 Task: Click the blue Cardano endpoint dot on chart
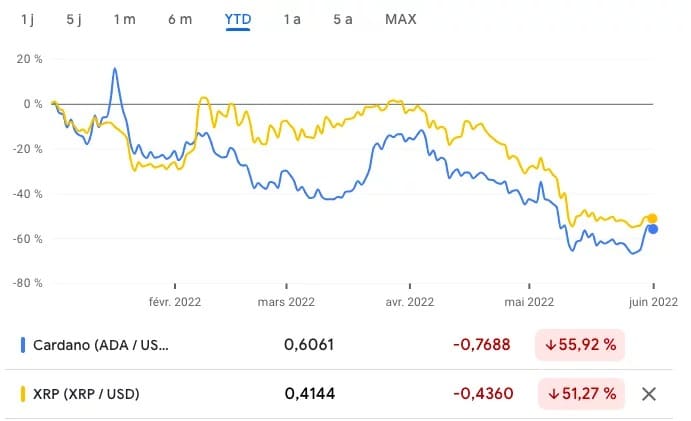pyautogui.click(x=653, y=229)
